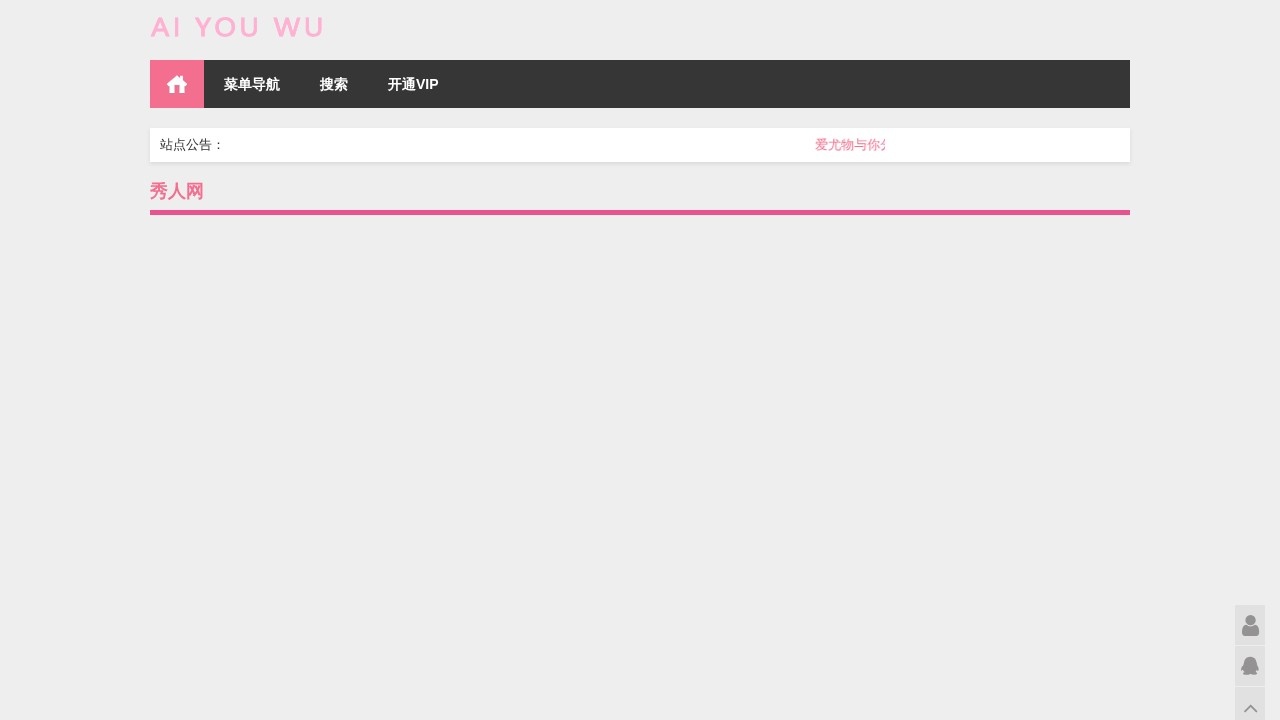Click the QQ penguin contact icon
This screenshot has width=1280, height=720.
point(1250,666)
